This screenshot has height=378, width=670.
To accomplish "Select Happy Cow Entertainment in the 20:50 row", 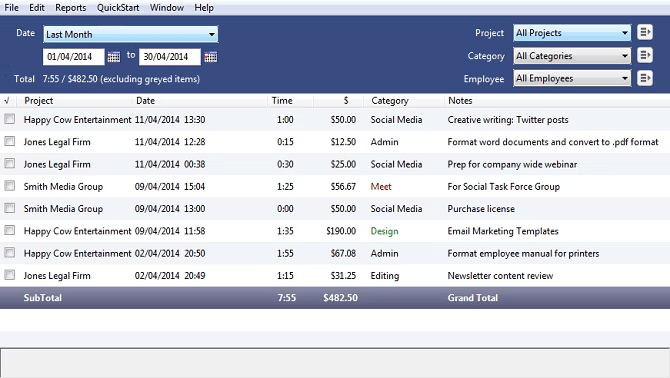I will (77, 253).
